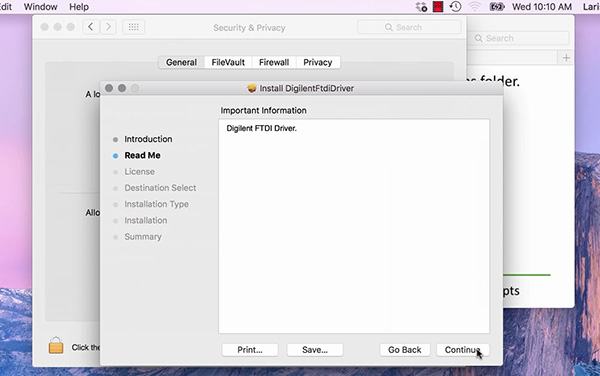Click back arrow in Security & Privacy toolbar
Viewport: 600px width, 376px height.
91,27
